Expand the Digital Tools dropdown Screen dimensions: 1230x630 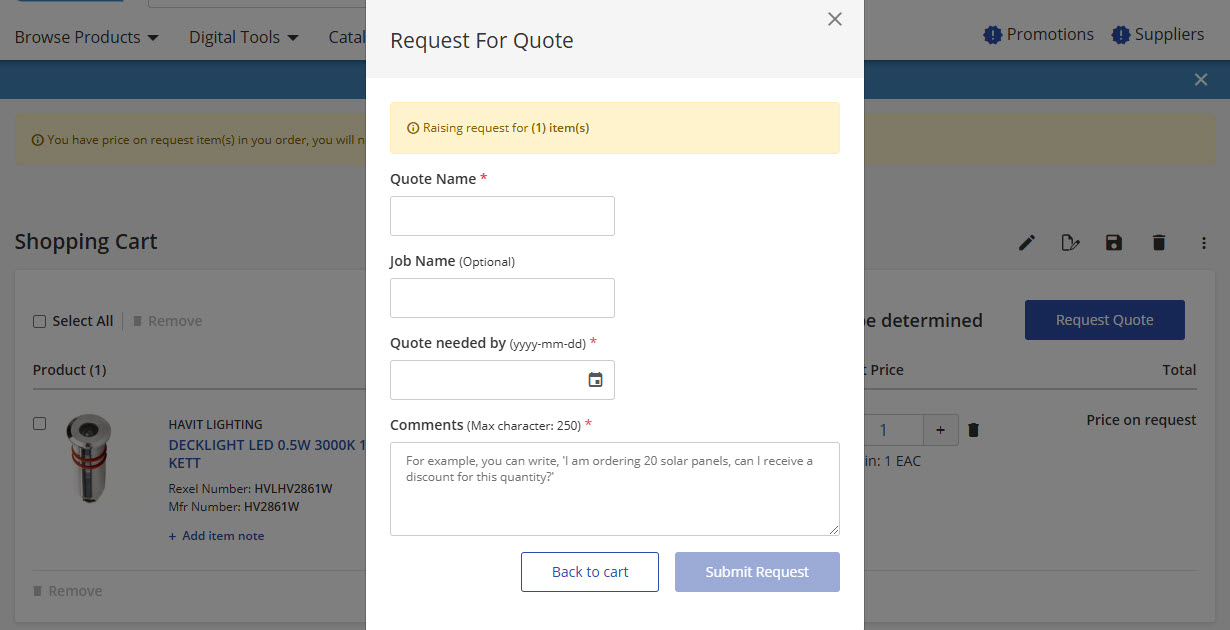pyautogui.click(x=244, y=38)
